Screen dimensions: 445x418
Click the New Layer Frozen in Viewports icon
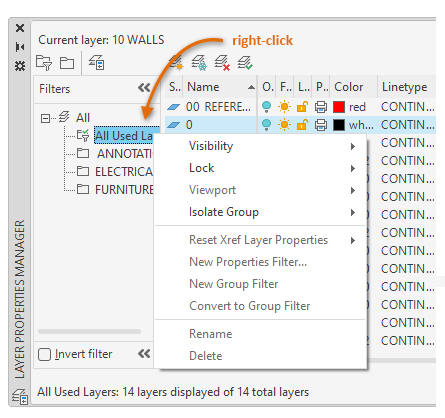199,63
